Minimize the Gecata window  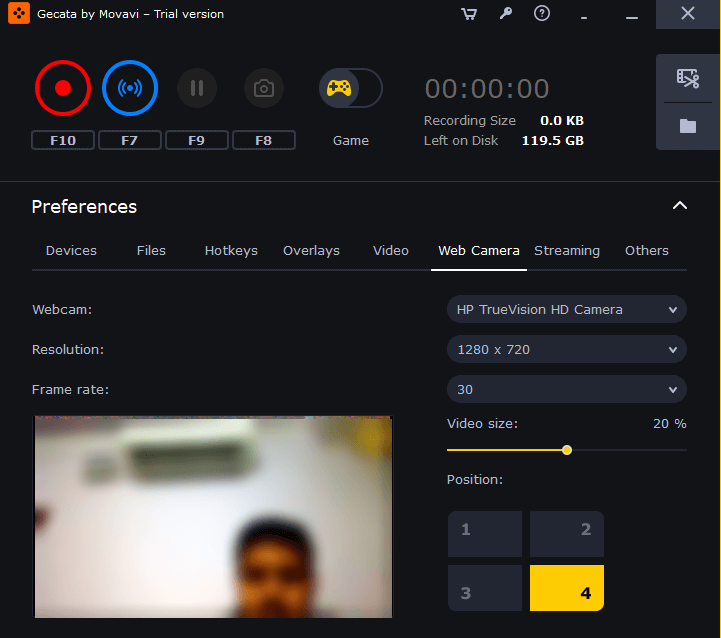[x=632, y=17]
